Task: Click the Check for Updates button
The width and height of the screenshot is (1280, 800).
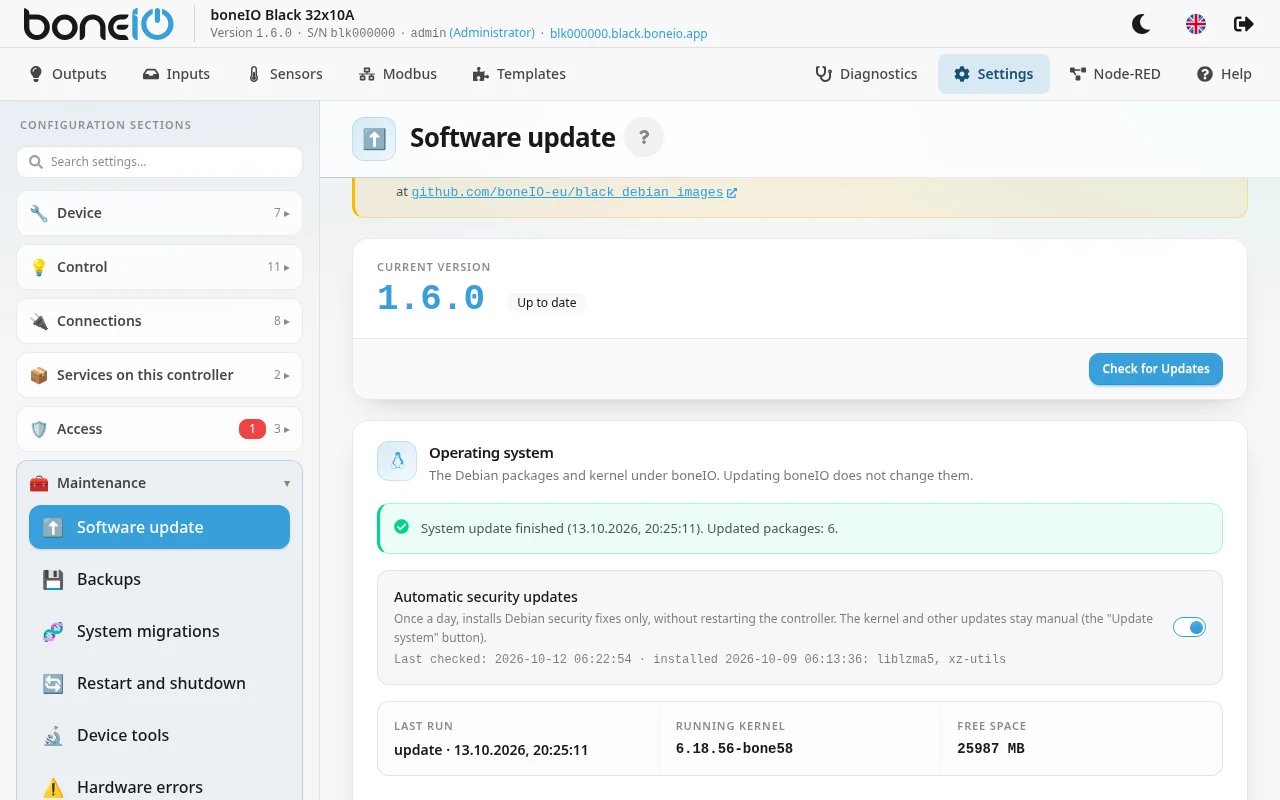Action: point(1156,369)
